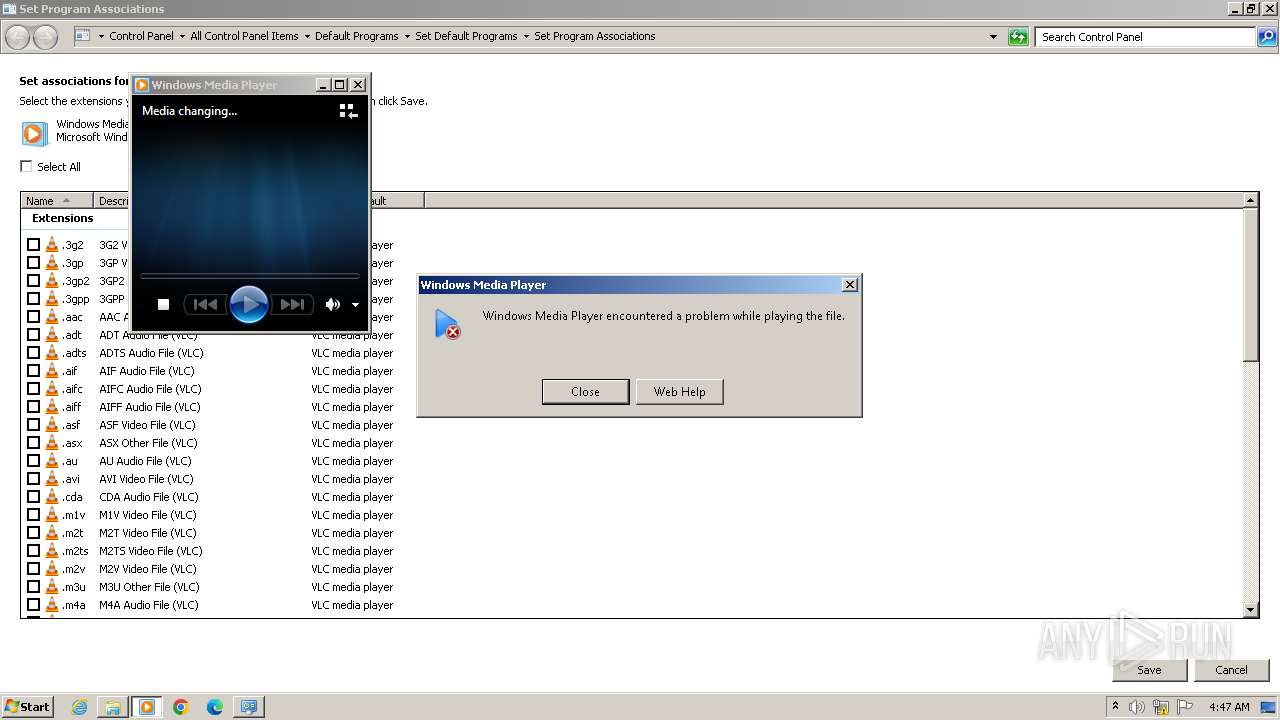
Task: Open Google Chrome from taskbar
Action: tap(181, 707)
